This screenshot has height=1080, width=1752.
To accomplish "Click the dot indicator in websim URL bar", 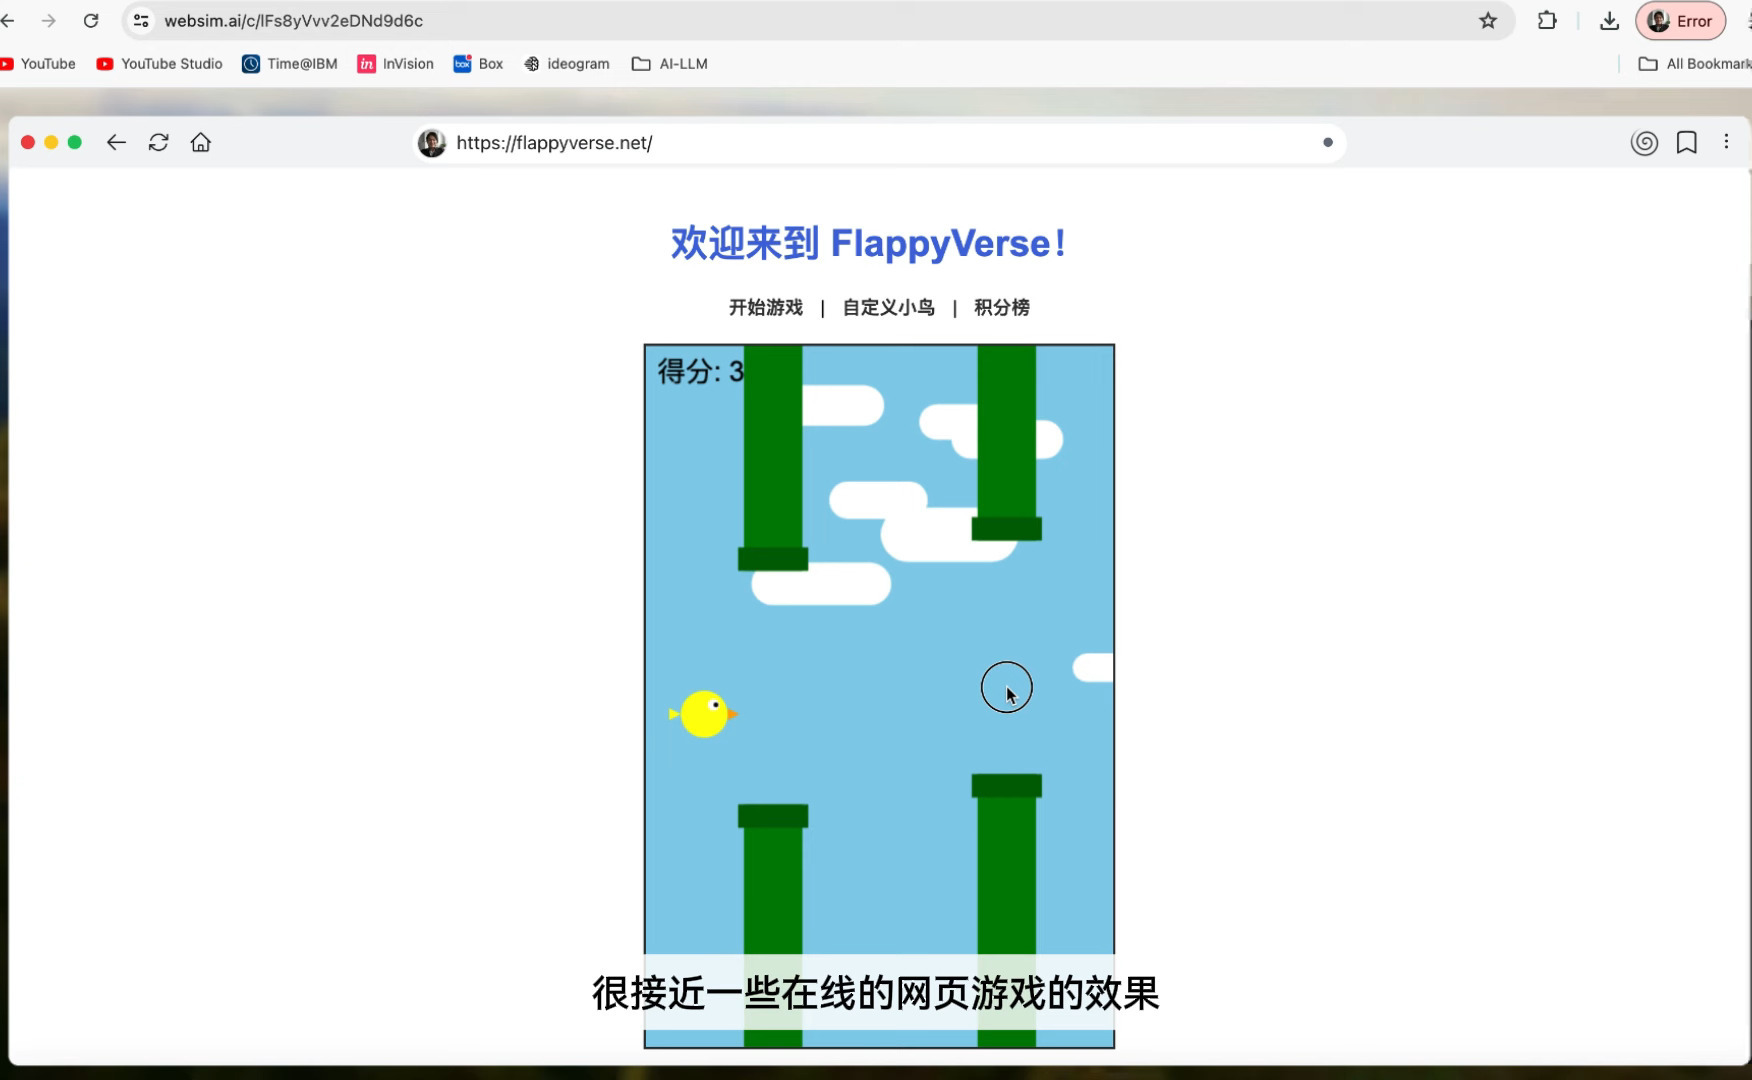I will pos(1328,143).
